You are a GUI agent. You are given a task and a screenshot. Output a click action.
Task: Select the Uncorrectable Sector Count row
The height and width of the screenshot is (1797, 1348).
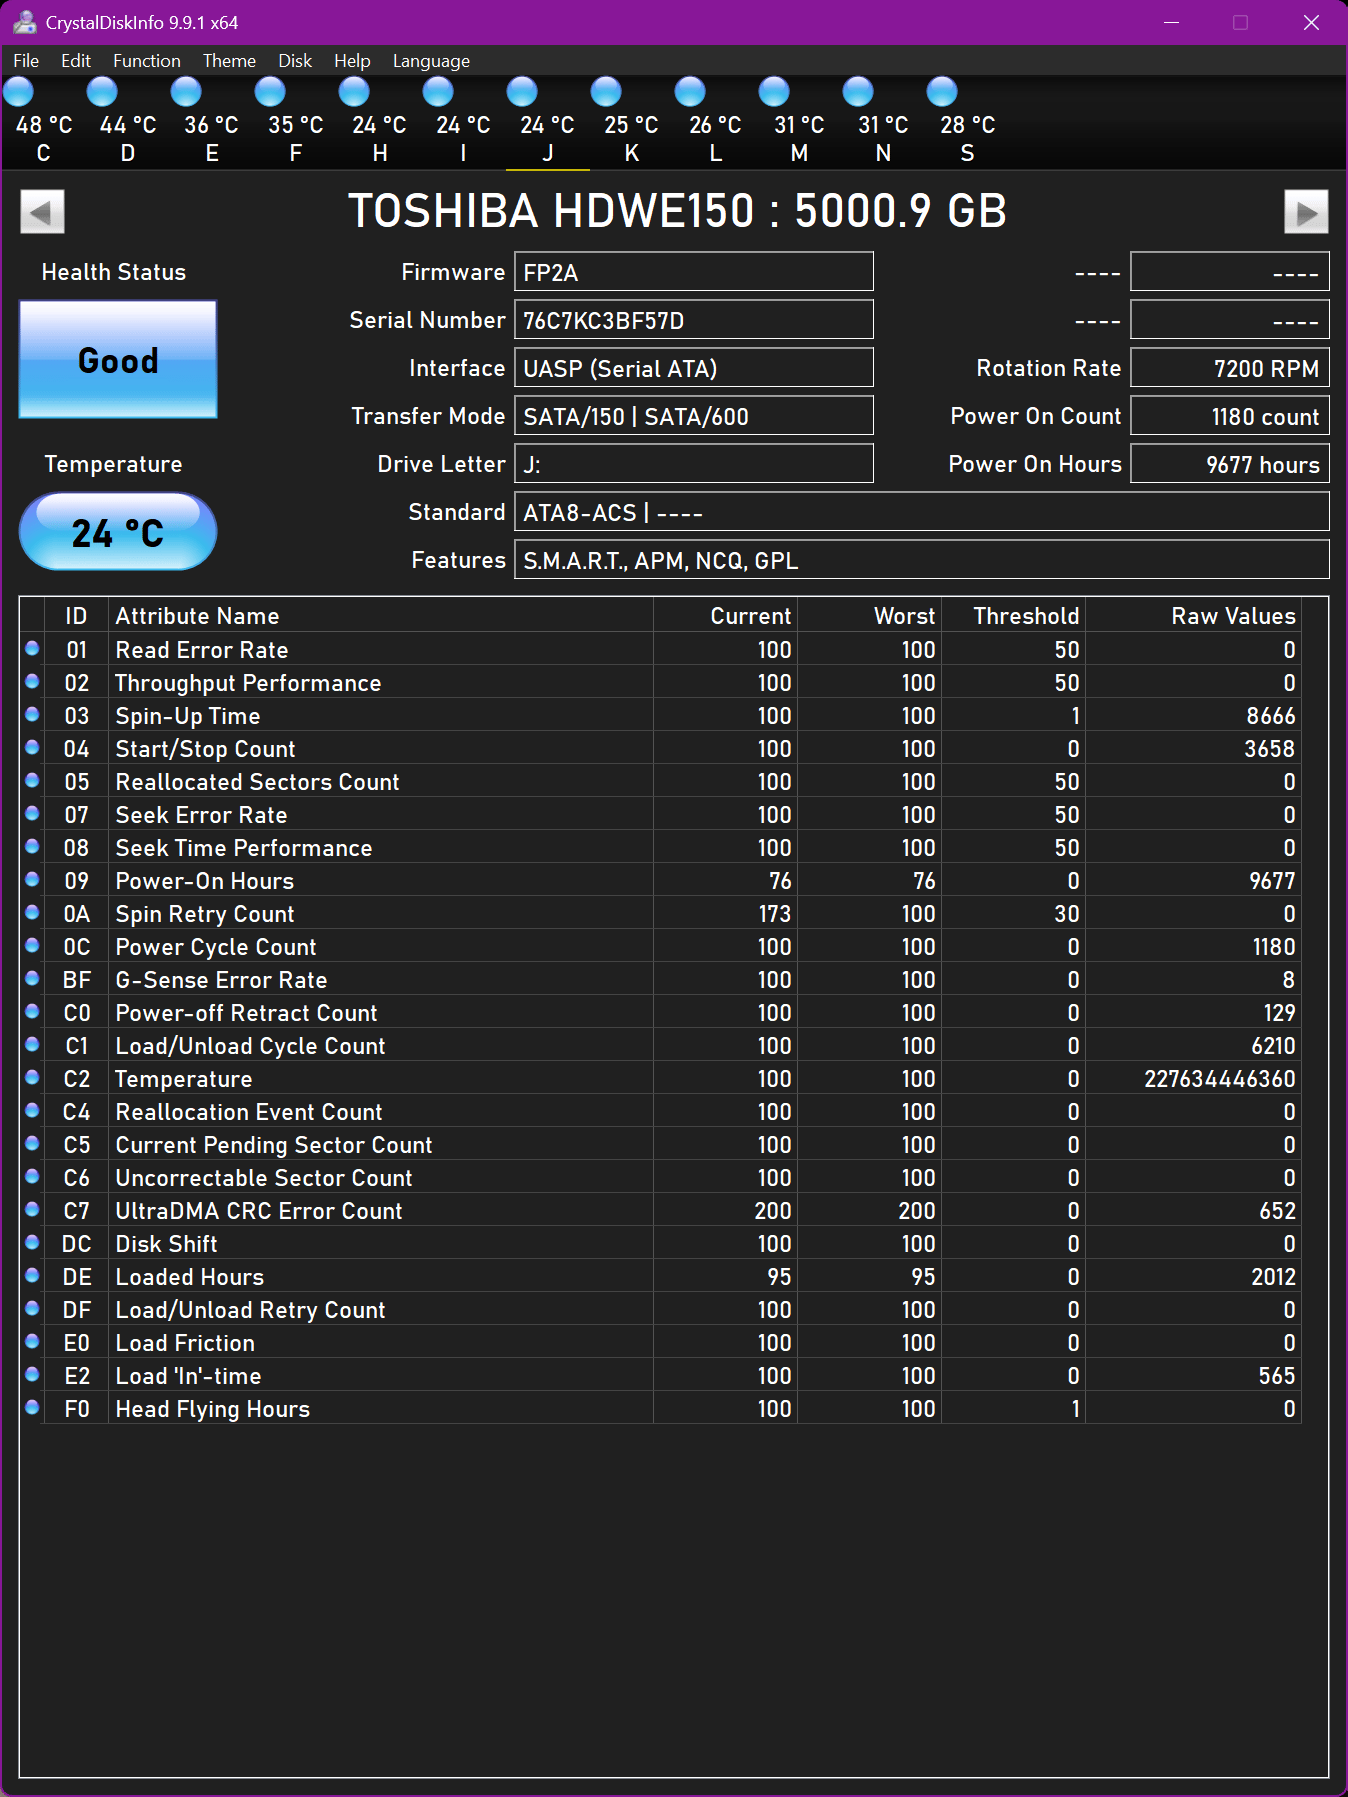pyautogui.click(x=661, y=1177)
